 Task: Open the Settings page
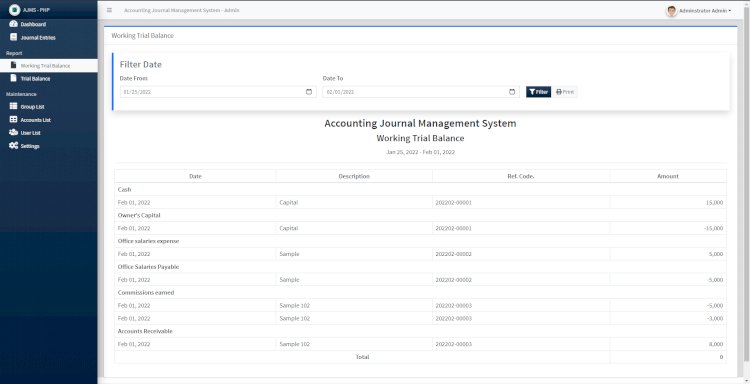tap(49, 146)
